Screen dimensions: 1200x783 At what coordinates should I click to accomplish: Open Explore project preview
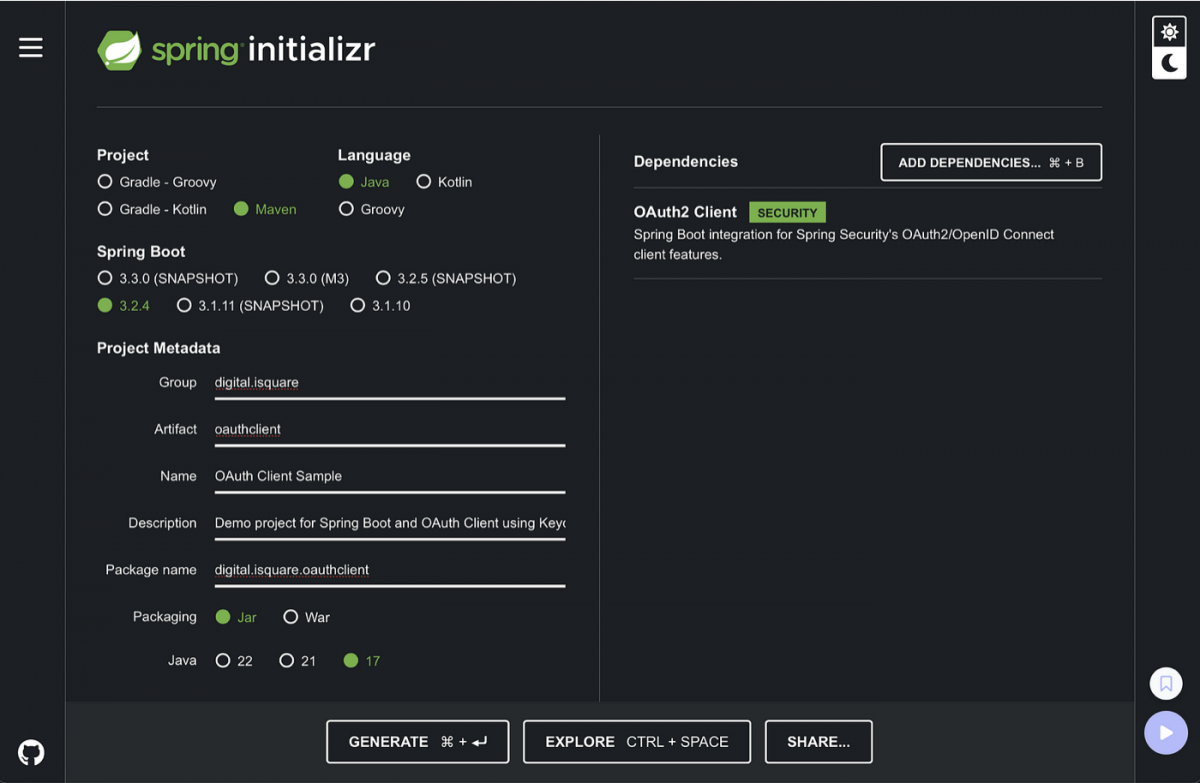click(x=636, y=742)
